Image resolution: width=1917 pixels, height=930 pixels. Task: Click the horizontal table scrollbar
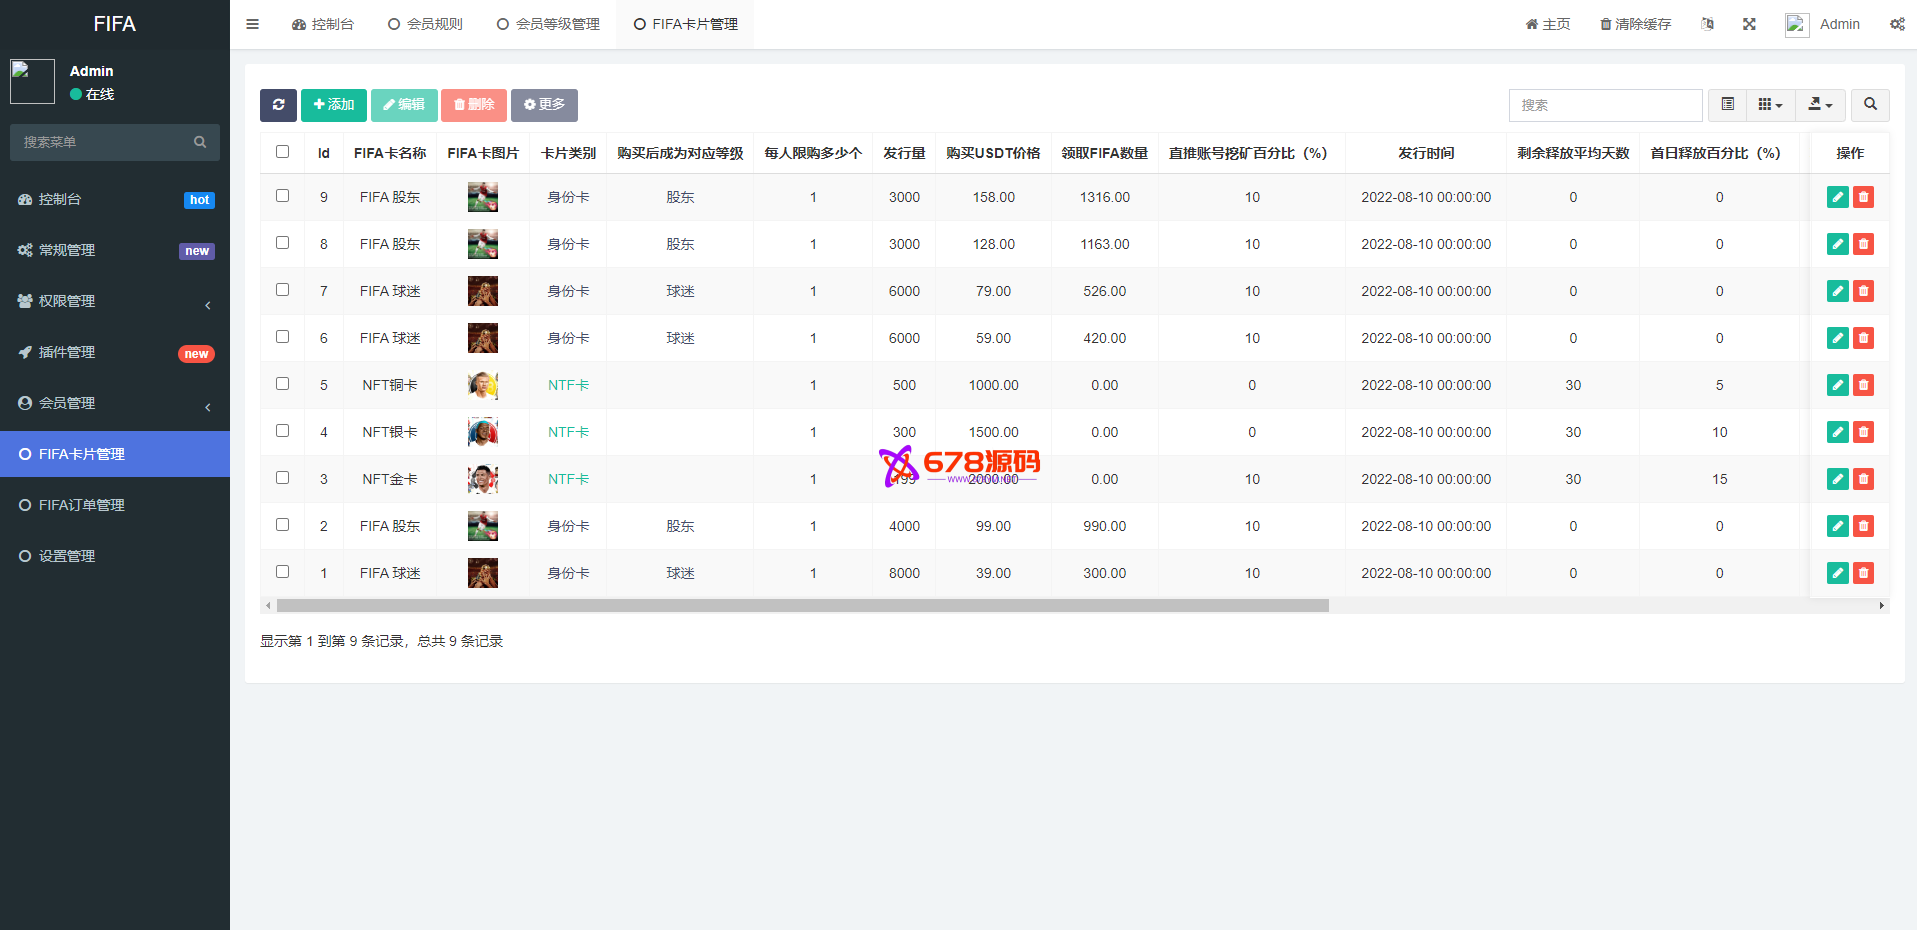pos(803,605)
